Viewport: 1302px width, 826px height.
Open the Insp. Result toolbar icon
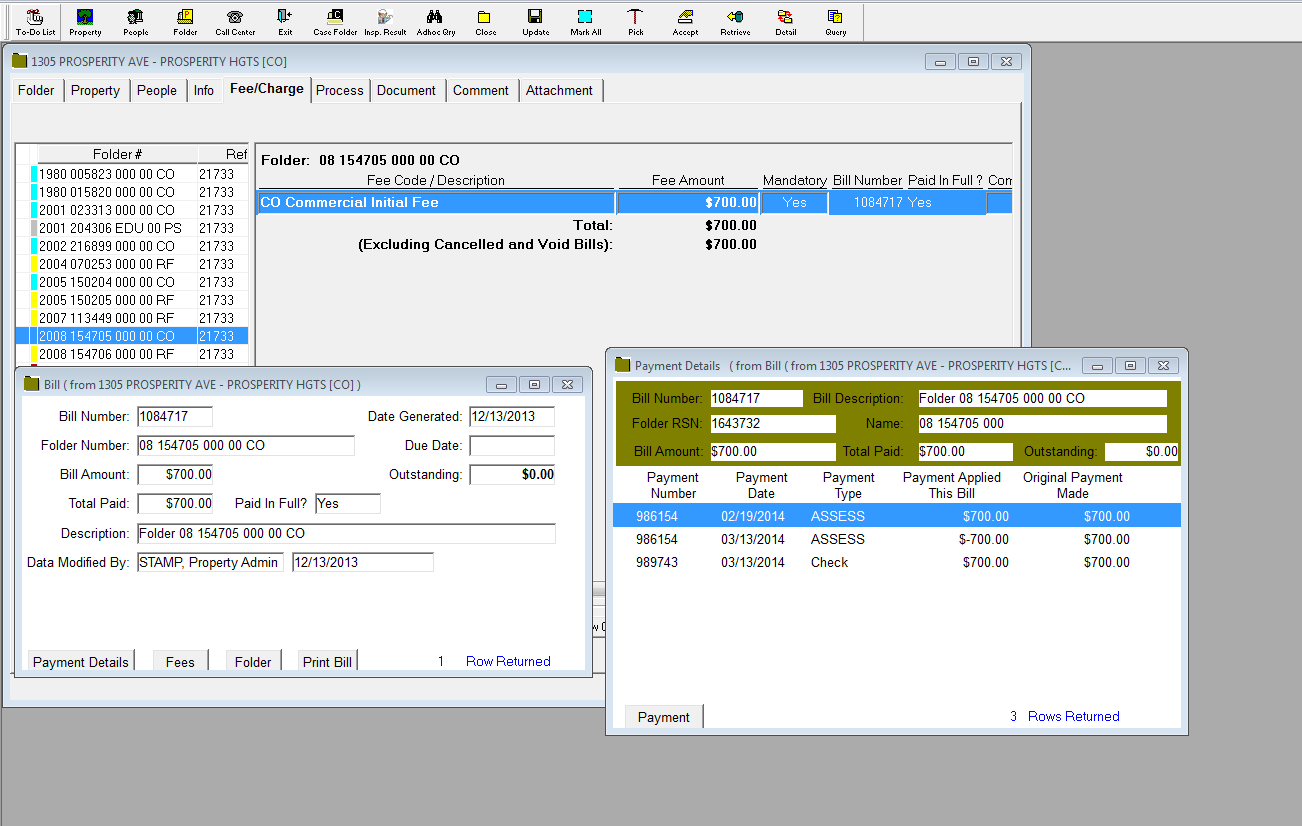coord(385,21)
